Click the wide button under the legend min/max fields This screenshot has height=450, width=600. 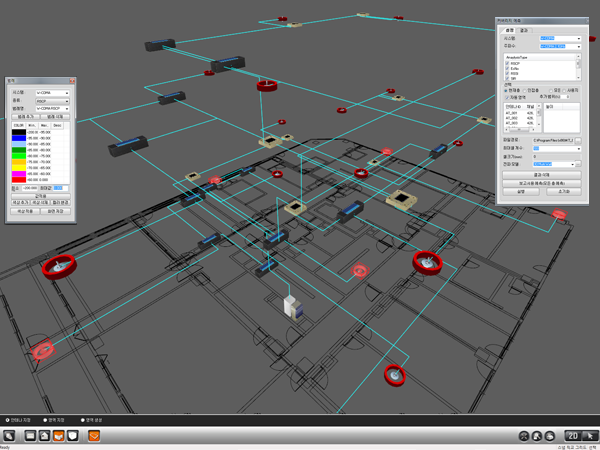pyautogui.click(x=41, y=196)
